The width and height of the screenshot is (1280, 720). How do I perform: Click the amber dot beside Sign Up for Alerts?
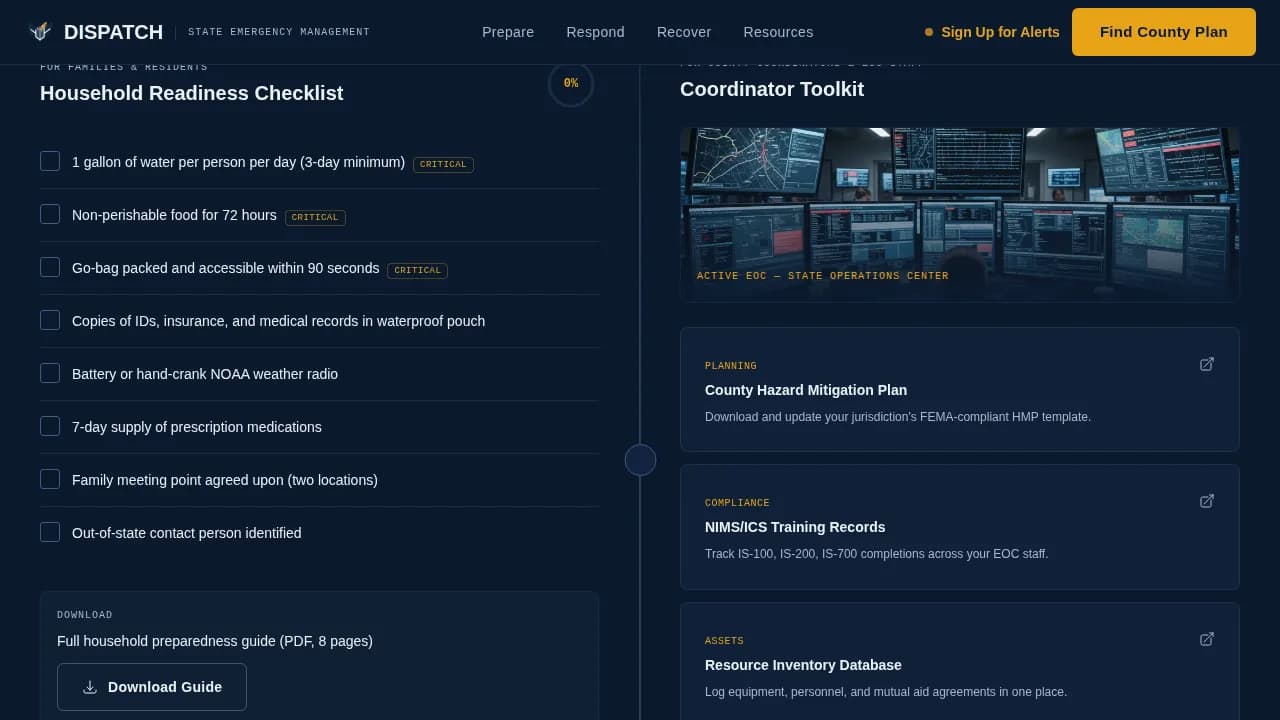tap(929, 32)
